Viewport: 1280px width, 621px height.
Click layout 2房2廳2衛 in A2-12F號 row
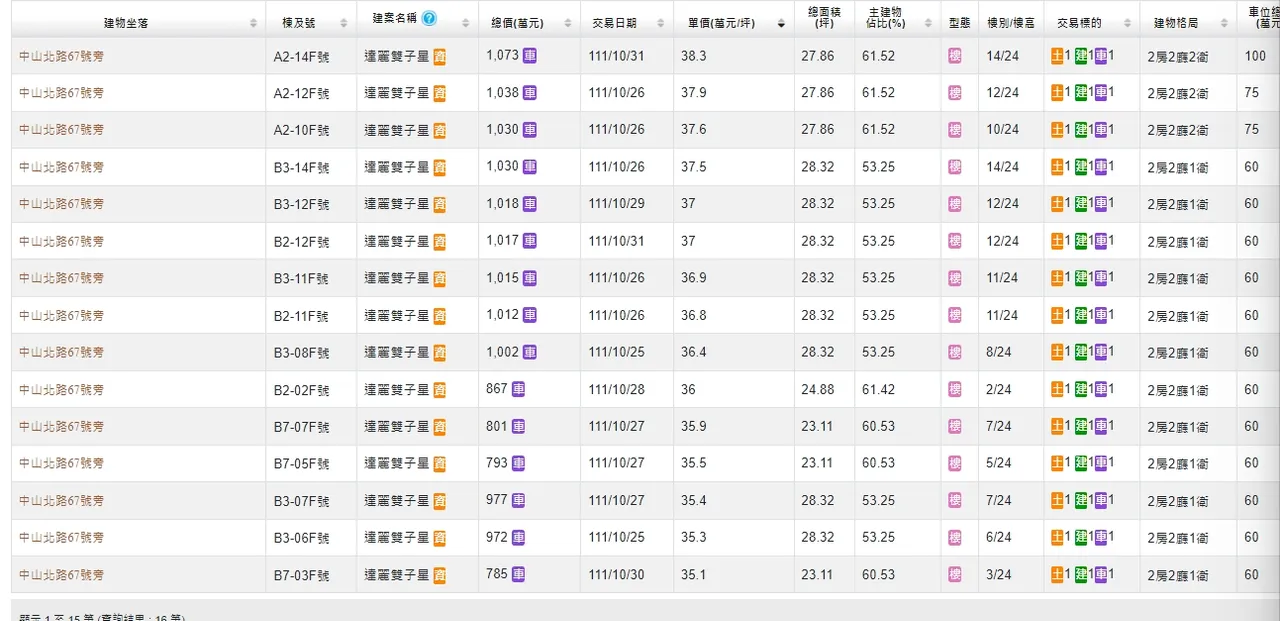point(1177,93)
